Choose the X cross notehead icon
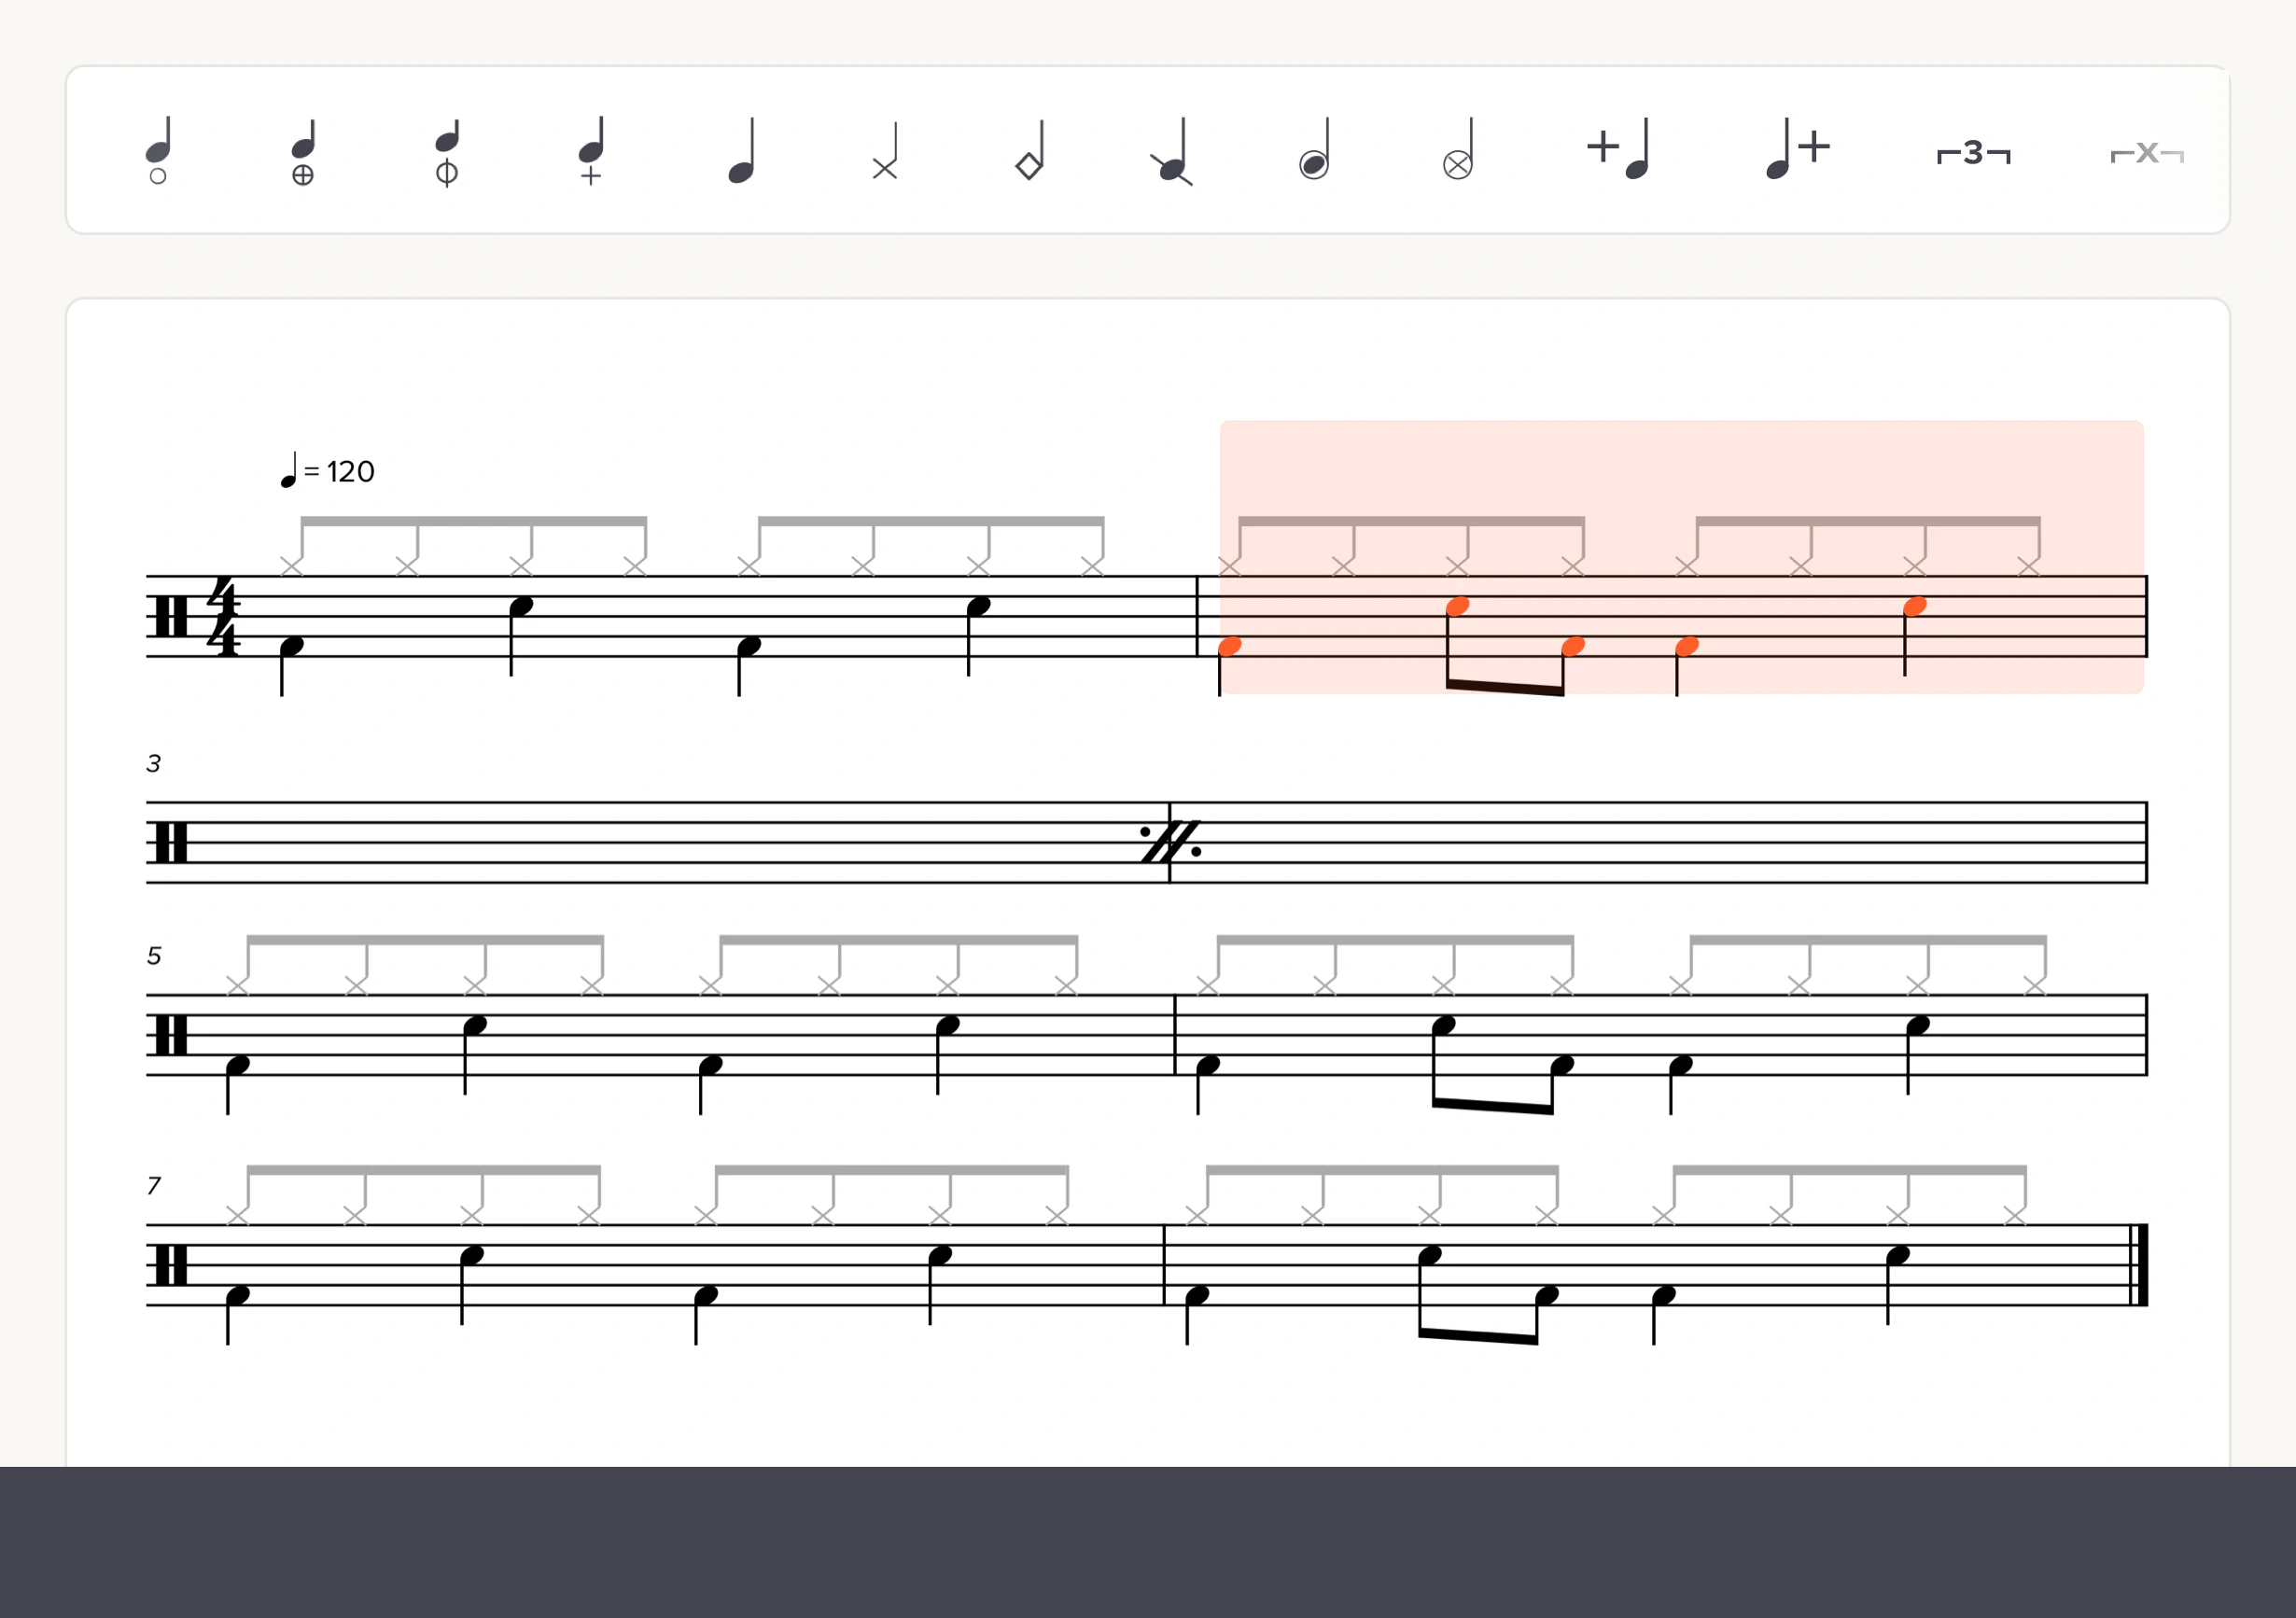Viewport: 2296px width, 1618px height. point(886,151)
